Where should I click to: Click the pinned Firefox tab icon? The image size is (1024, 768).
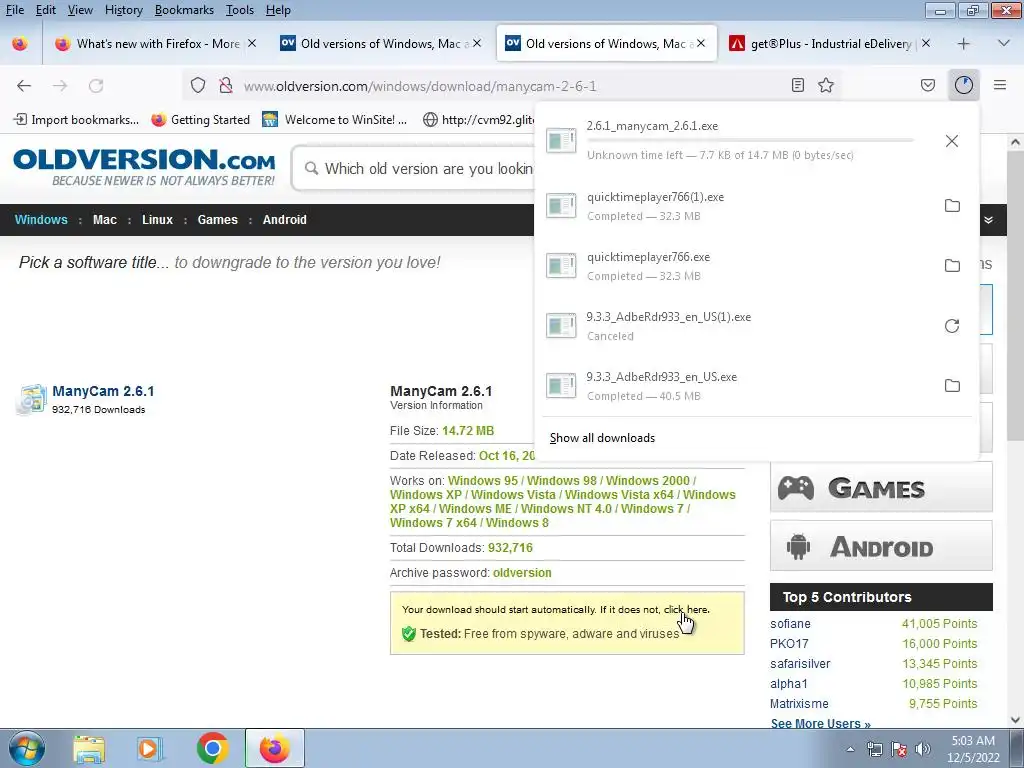pos(20,44)
